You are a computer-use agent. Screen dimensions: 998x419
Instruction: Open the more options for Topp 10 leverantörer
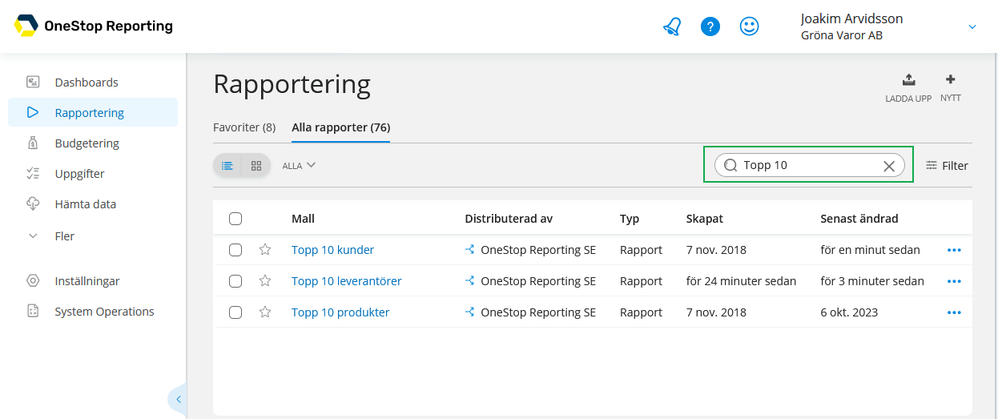pos(953,281)
